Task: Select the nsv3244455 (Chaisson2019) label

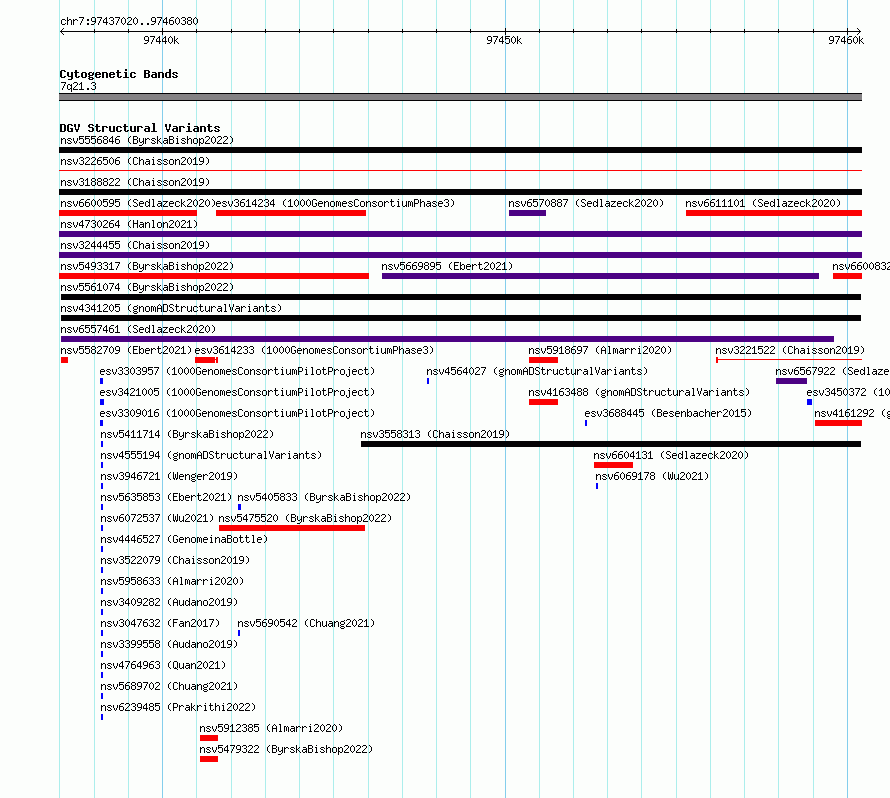Action: 135,245
